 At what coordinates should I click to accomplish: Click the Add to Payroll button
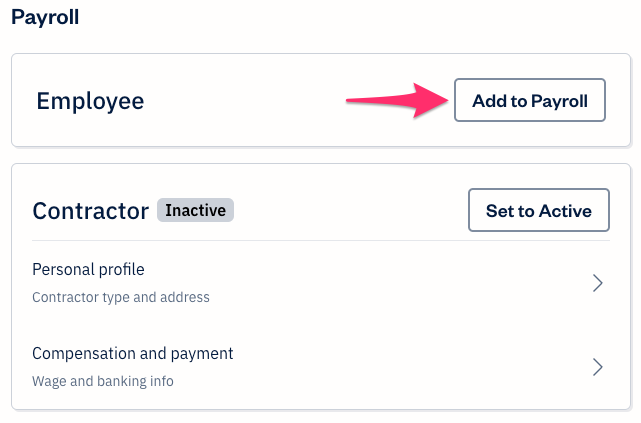(529, 100)
